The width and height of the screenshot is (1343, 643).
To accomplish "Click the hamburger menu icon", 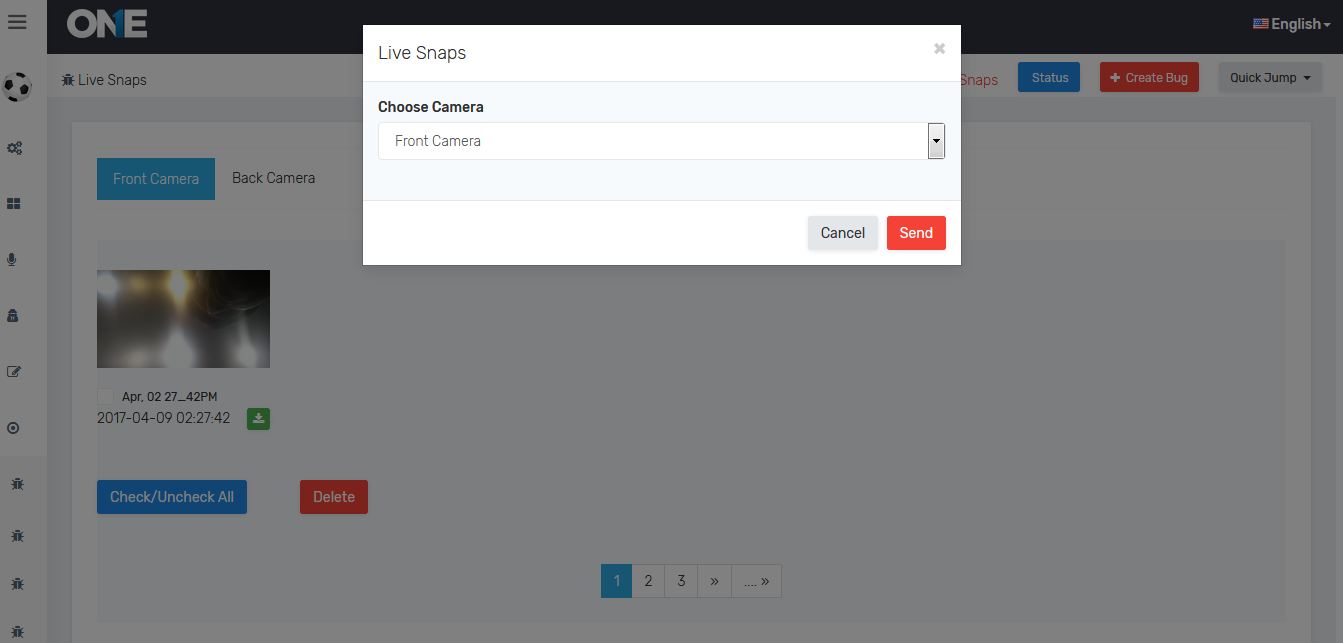I will point(17,22).
